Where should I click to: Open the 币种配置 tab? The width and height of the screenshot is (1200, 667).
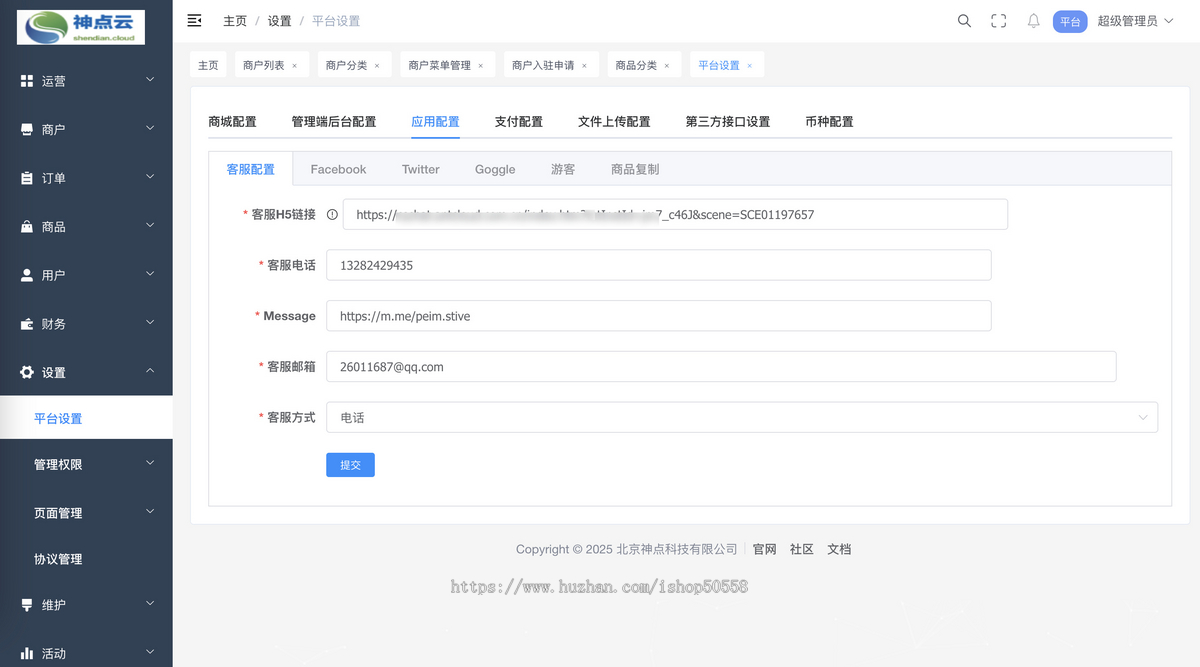coord(829,122)
